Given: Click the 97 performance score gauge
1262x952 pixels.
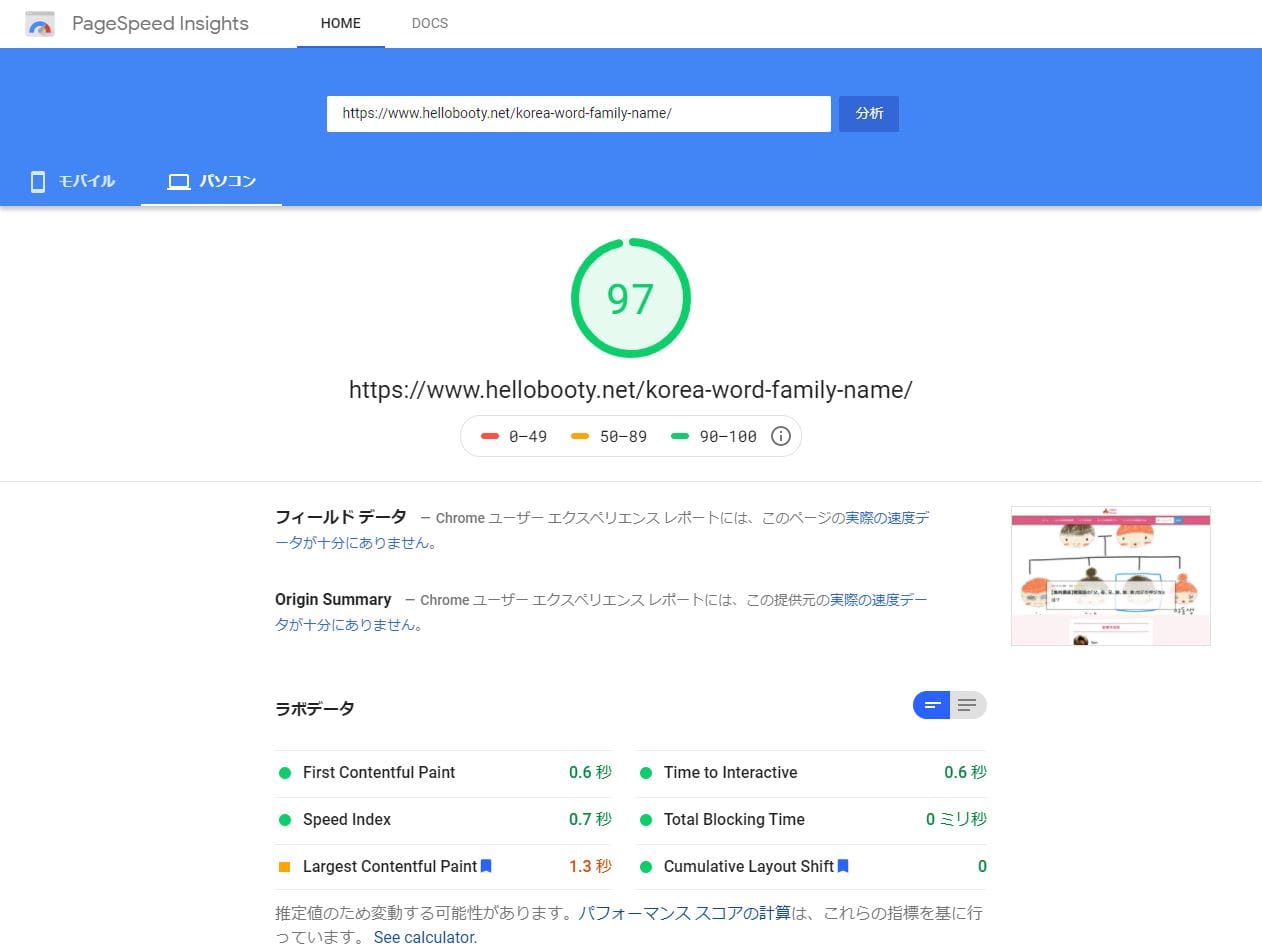Looking at the screenshot, I should (x=630, y=298).
